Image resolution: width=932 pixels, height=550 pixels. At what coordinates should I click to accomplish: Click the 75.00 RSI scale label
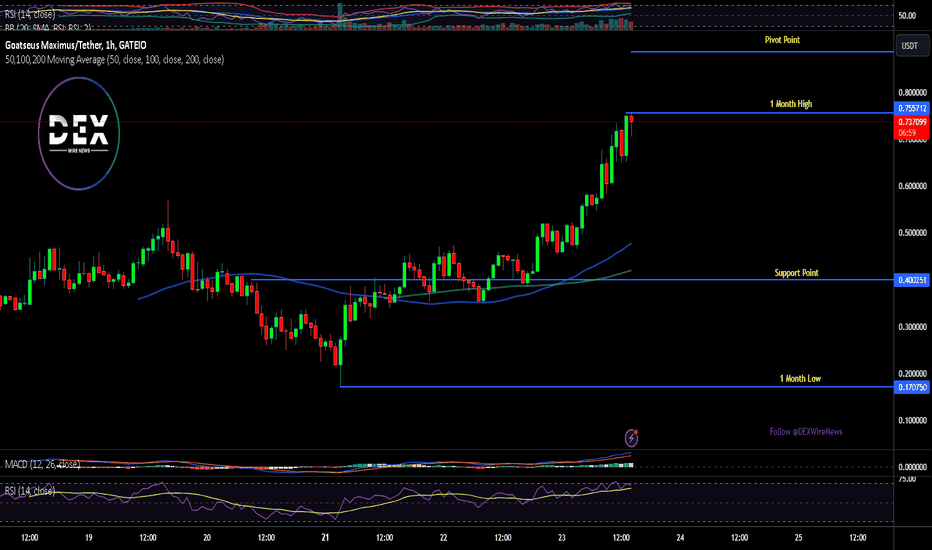907,478
